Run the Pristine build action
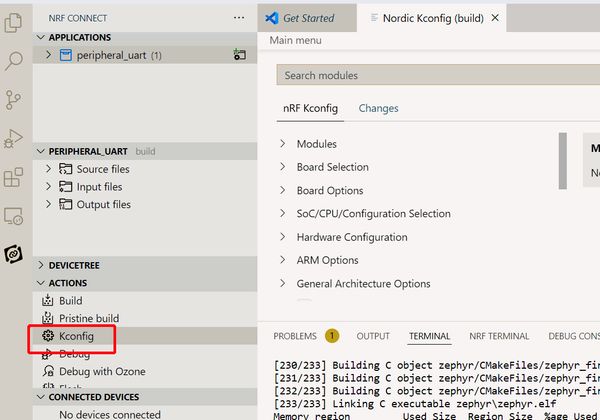Image resolution: width=600 pixels, height=420 pixels. (89, 318)
